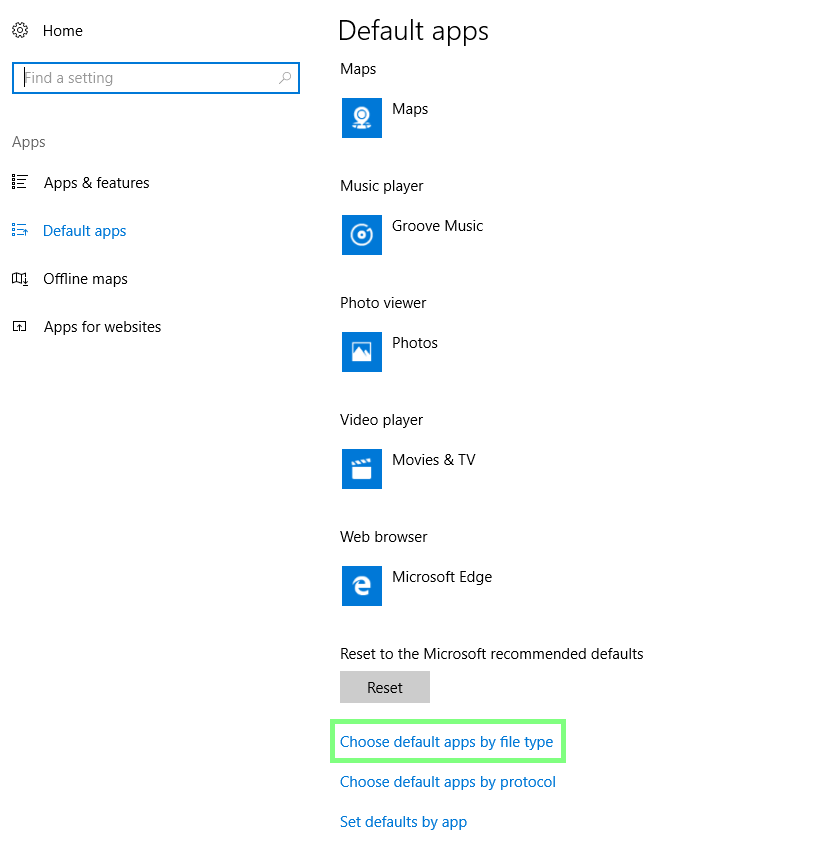Open Choose default apps by protocol

pyautogui.click(x=448, y=782)
